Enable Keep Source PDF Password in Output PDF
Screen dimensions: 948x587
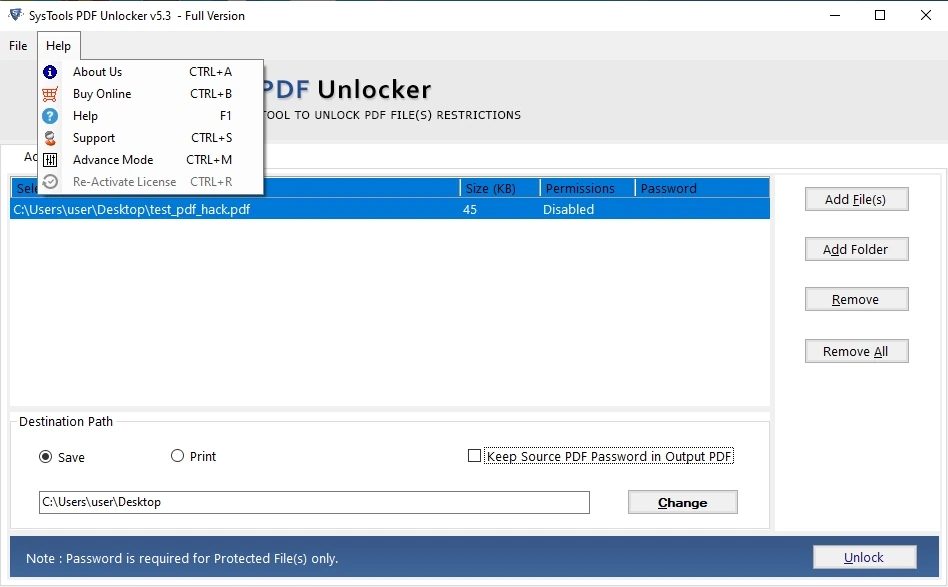[475, 456]
